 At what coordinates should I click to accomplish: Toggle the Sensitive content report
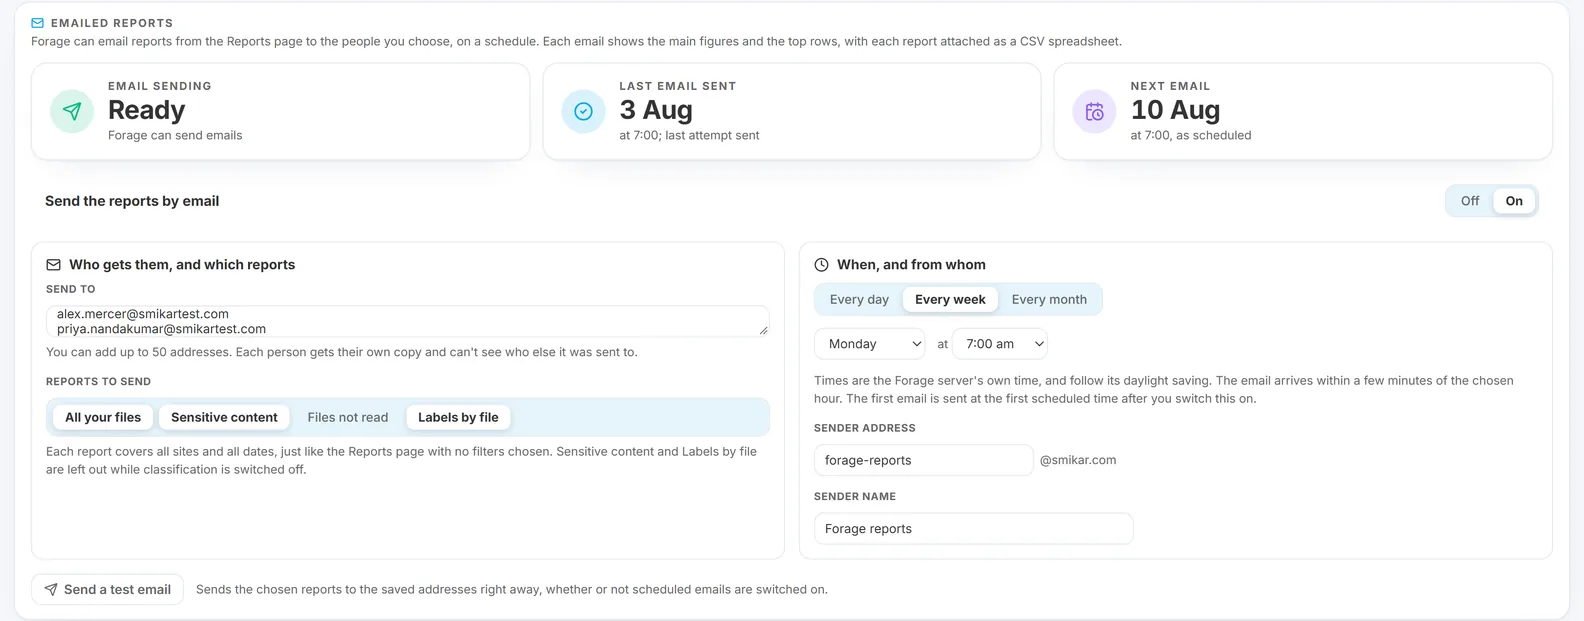224,417
